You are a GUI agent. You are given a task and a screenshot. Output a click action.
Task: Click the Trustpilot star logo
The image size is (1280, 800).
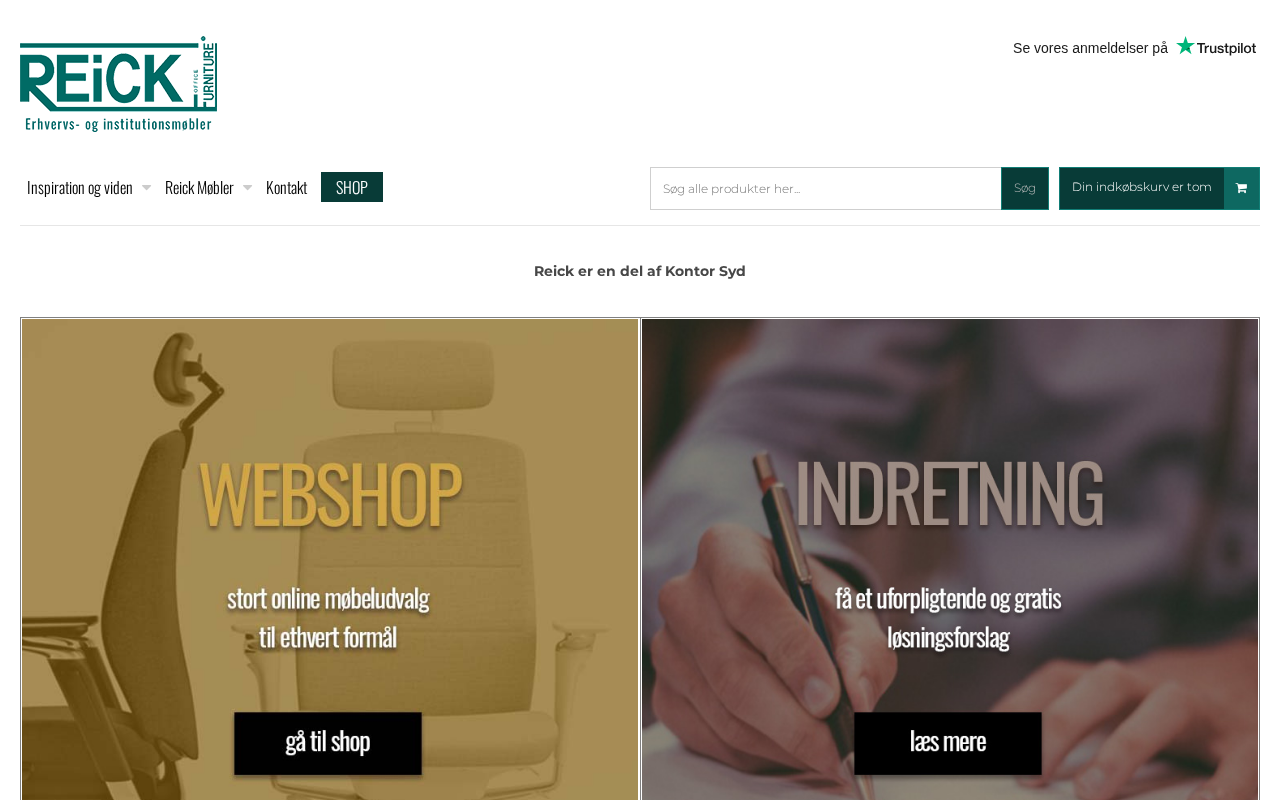click(1216, 47)
